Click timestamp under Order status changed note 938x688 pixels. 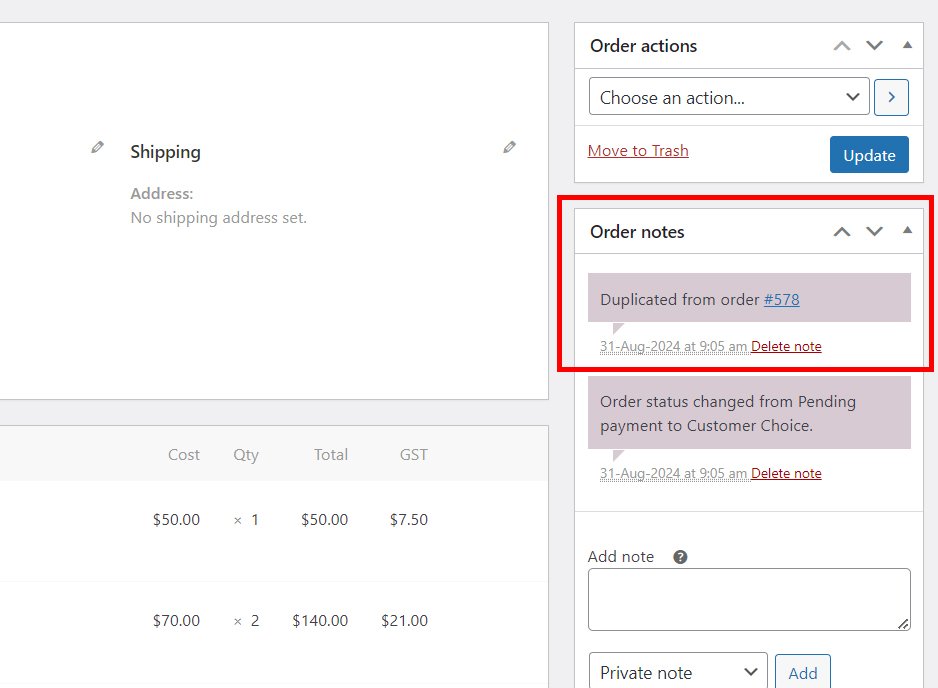click(x=673, y=473)
